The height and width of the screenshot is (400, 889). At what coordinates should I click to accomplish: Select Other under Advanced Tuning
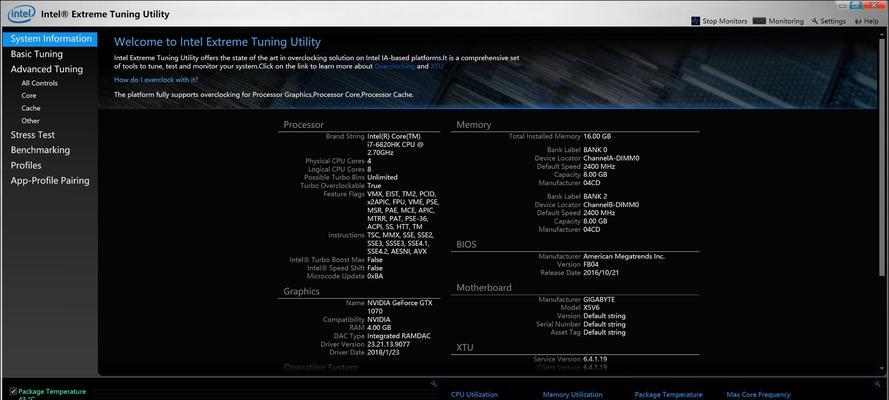(x=31, y=121)
